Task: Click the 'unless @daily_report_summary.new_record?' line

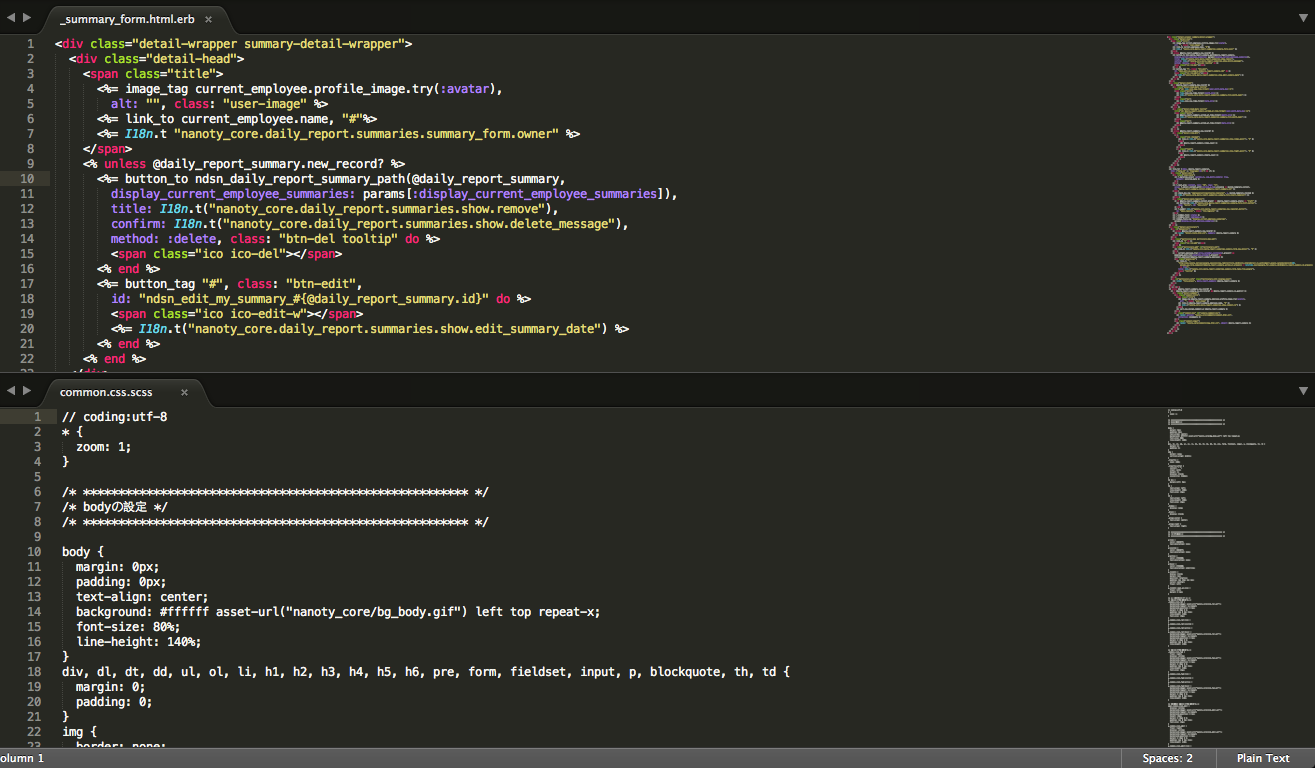Action: 244,164
